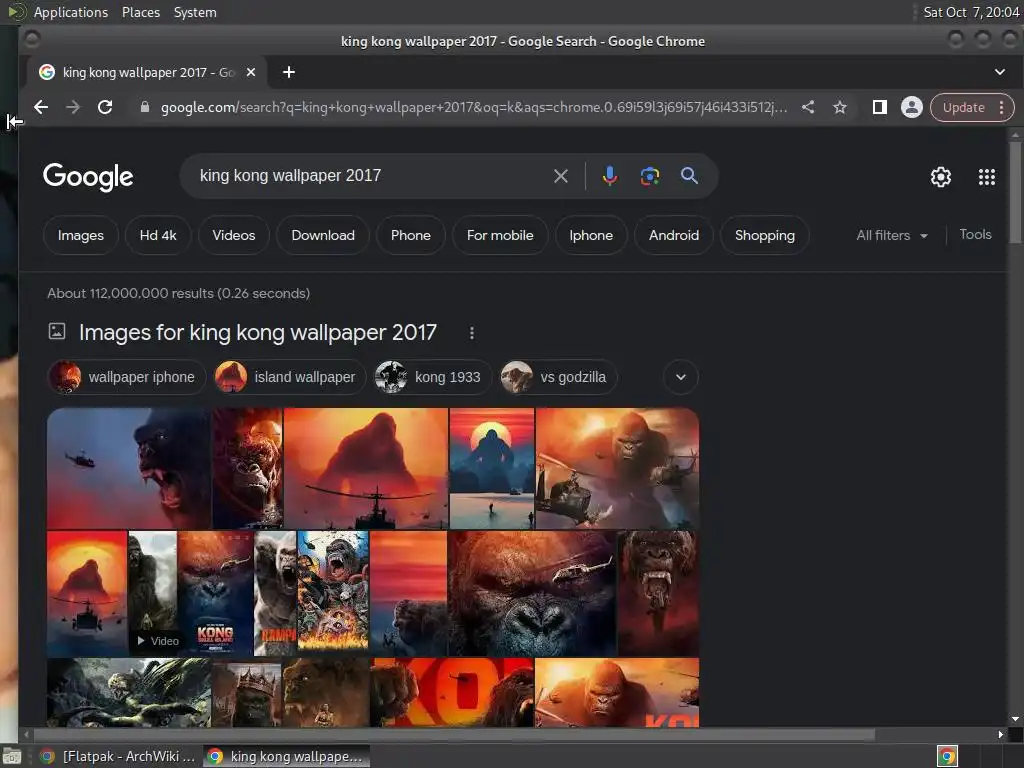Open Google quick settings gear
Viewport: 1024px width, 768px height.
(x=940, y=177)
